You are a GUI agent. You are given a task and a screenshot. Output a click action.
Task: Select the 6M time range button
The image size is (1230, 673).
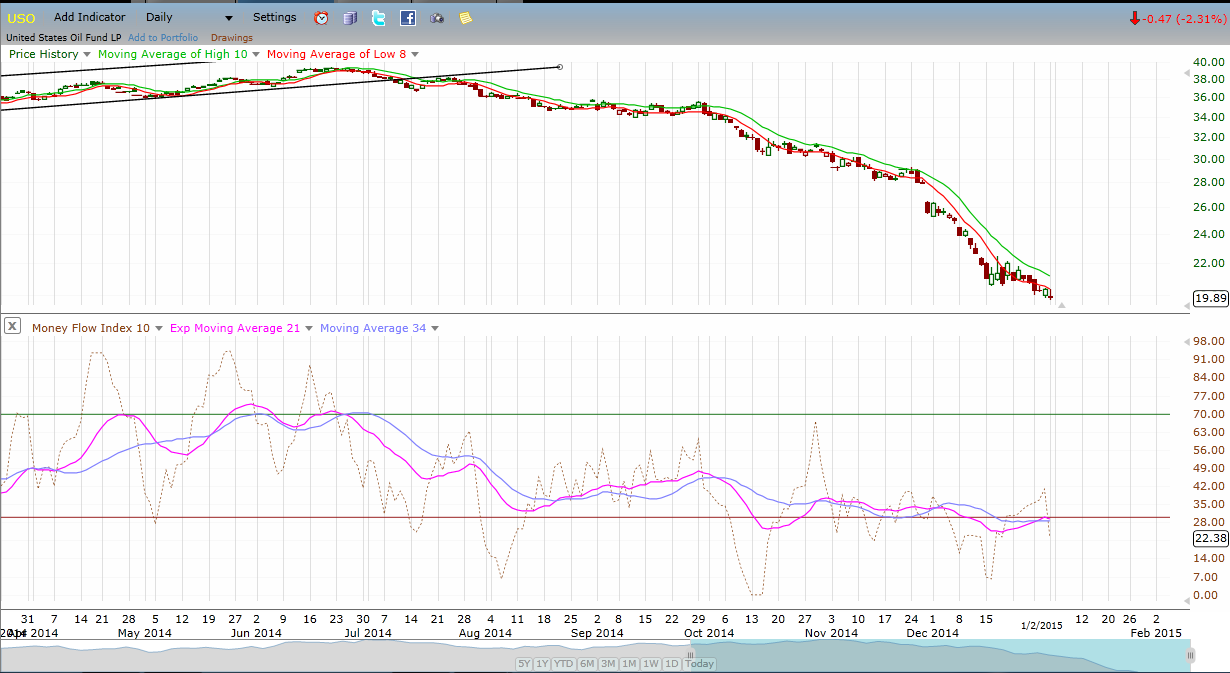pos(587,664)
